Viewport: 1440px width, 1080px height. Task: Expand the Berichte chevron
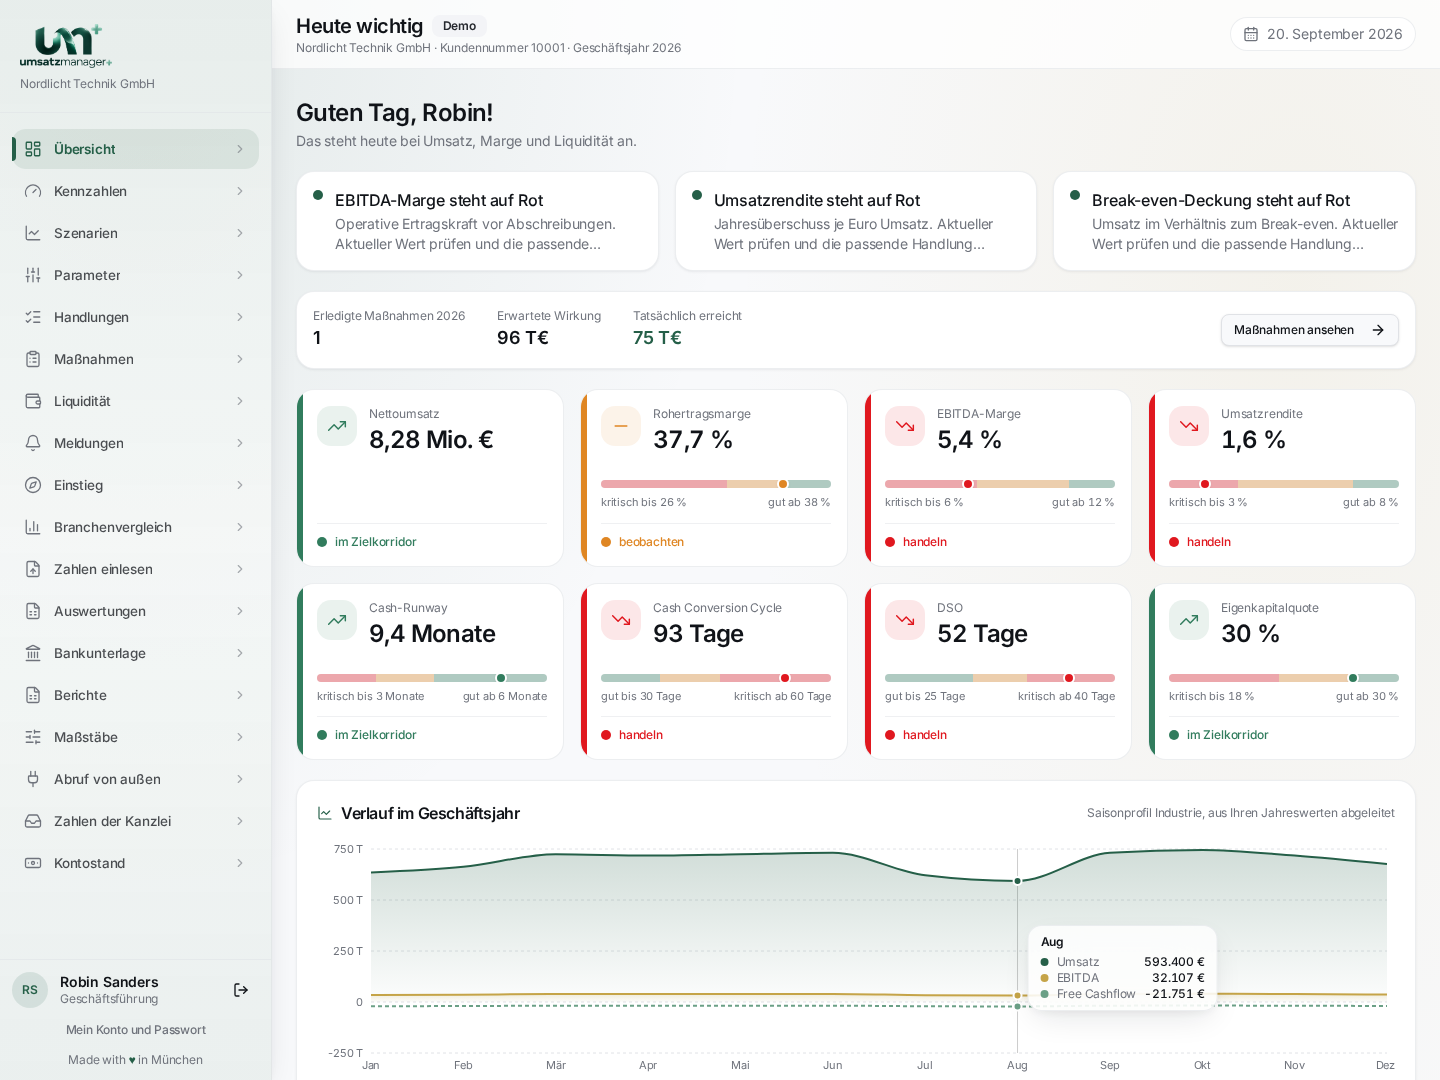point(240,695)
